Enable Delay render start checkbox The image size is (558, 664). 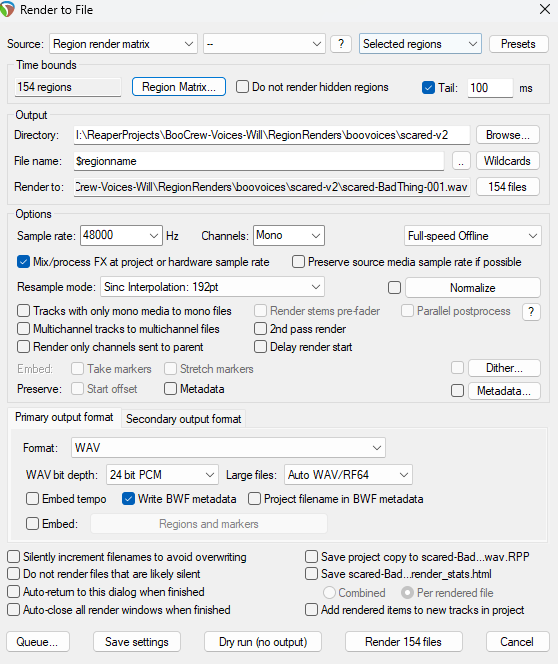point(260,347)
